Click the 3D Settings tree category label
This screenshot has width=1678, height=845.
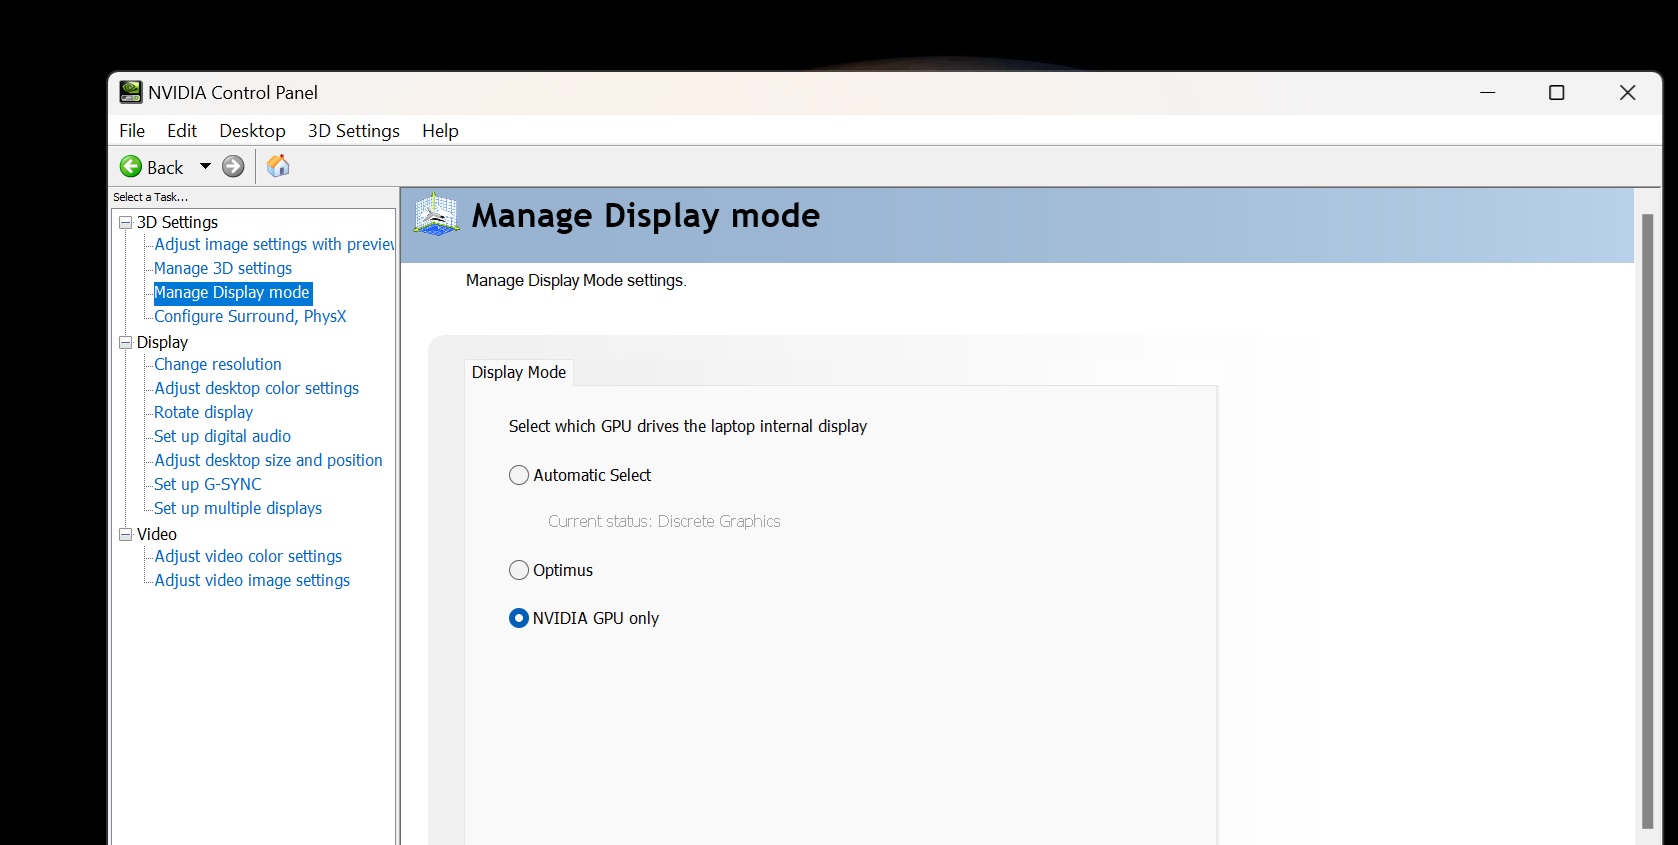[177, 222]
